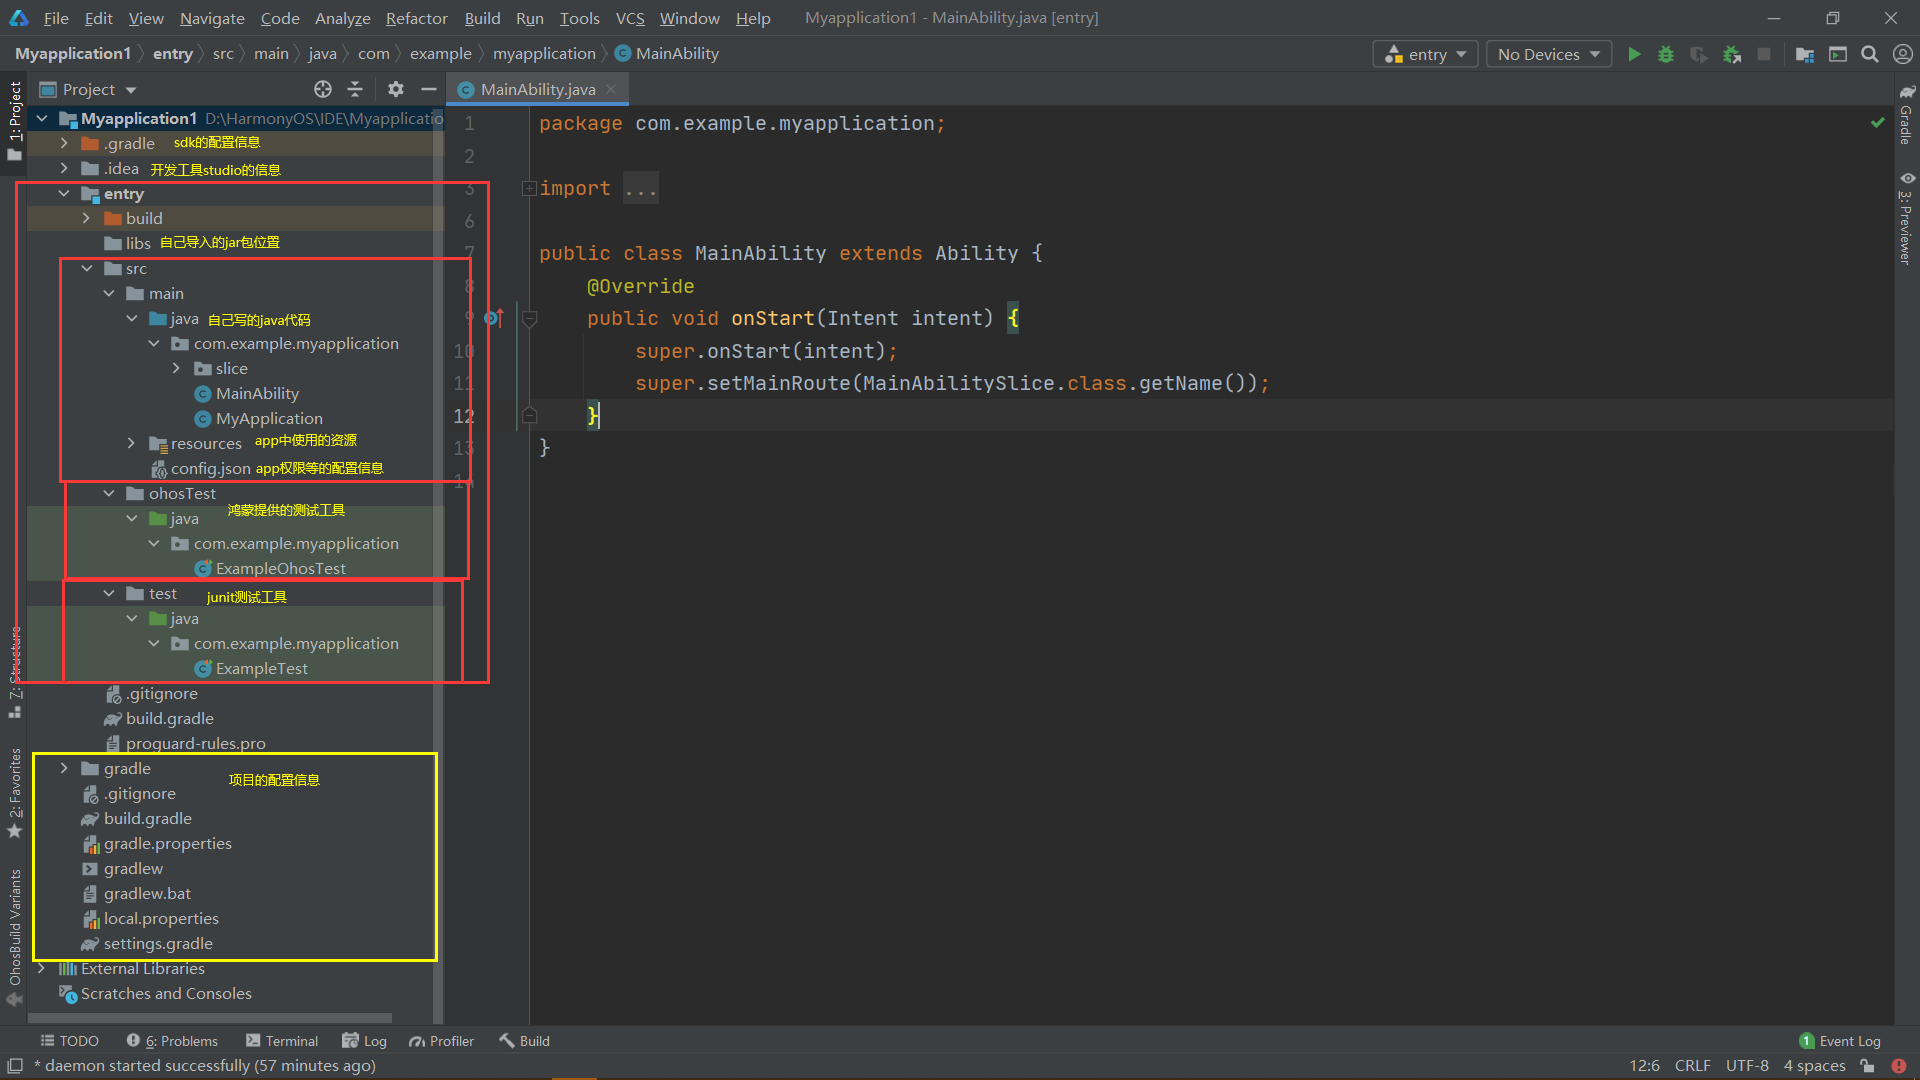Image resolution: width=1920 pixels, height=1080 pixels.
Task: Open the user account icon at top right
Action: click(1902, 54)
